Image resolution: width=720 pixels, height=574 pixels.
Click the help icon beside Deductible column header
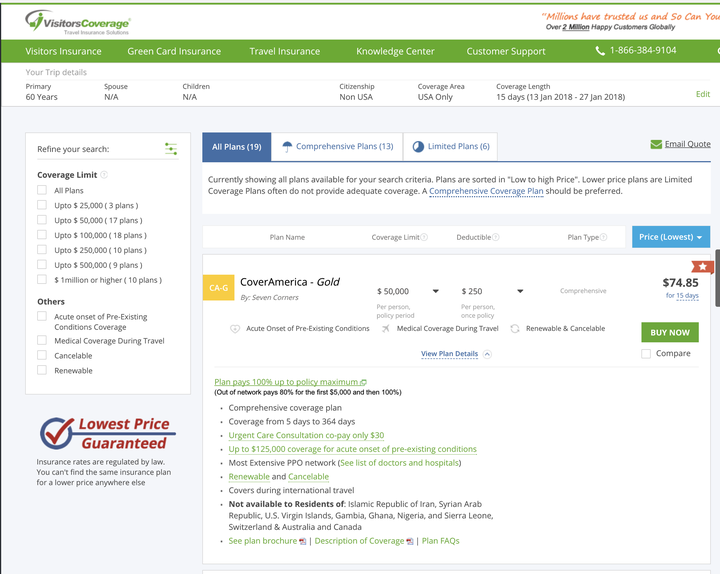(496, 237)
